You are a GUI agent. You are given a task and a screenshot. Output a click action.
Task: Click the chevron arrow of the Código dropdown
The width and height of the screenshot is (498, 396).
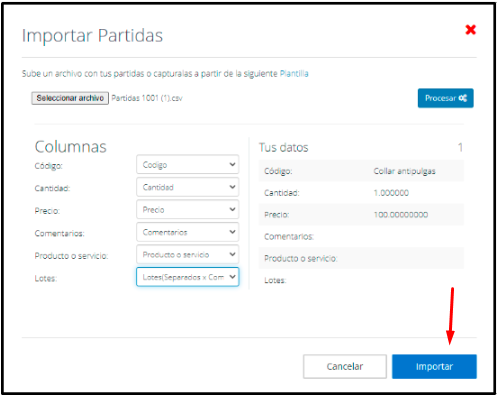point(232,164)
